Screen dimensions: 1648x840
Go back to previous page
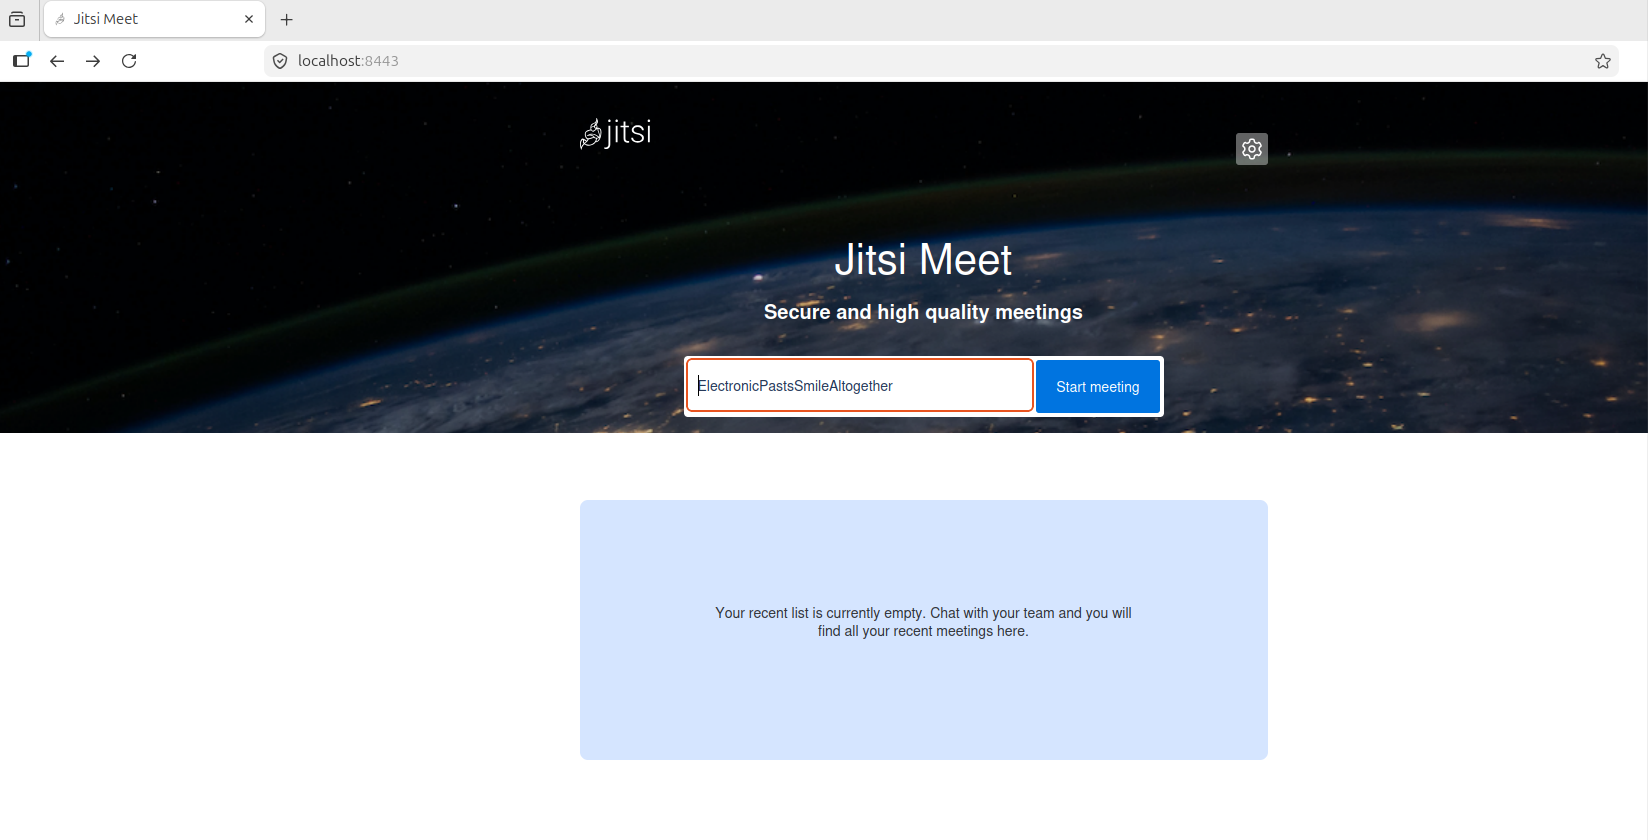(x=57, y=61)
